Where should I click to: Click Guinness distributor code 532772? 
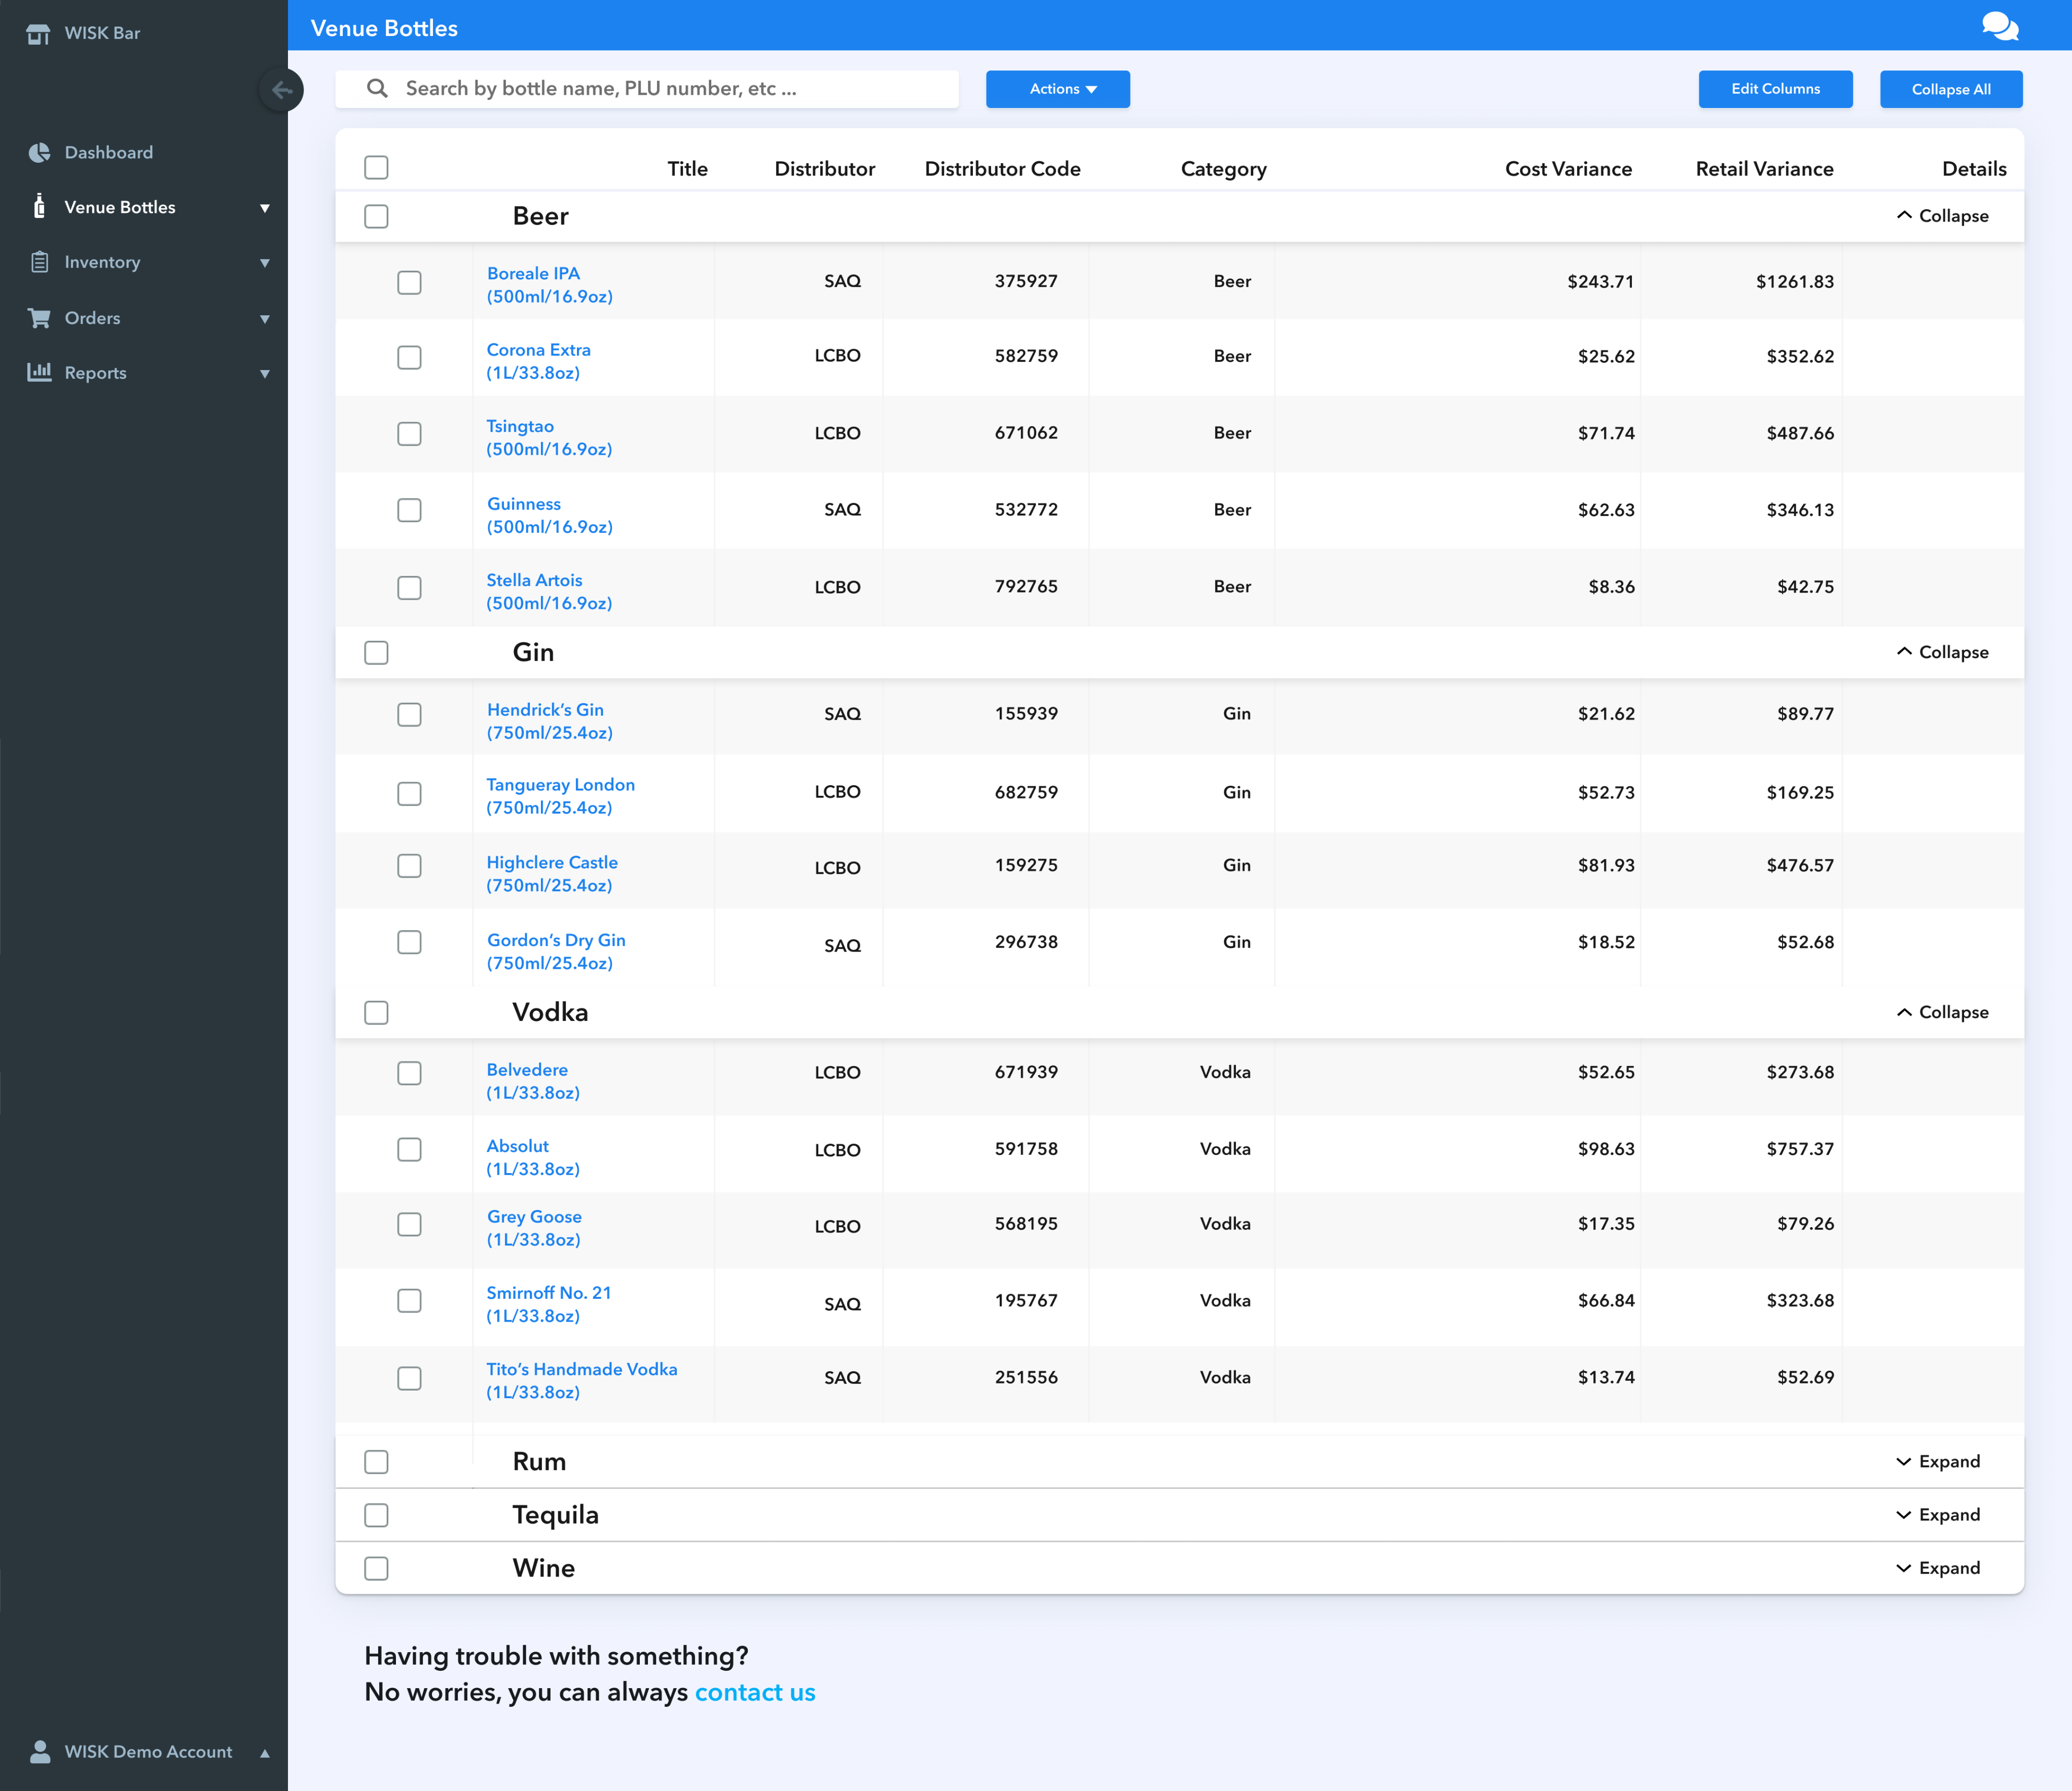pos(1026,509)
